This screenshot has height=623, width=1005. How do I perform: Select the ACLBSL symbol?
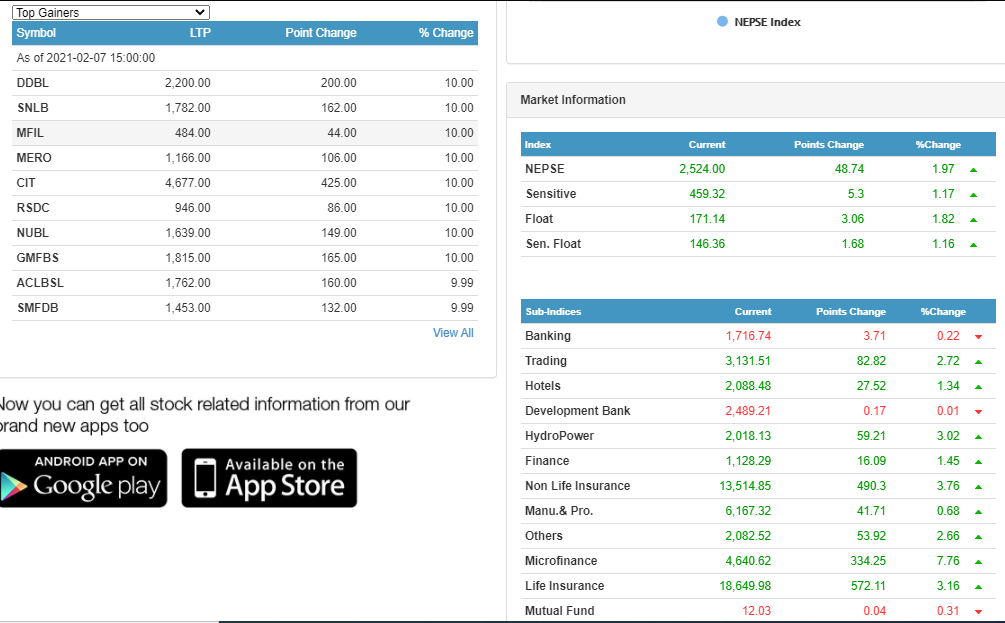(x=40, y=283)
